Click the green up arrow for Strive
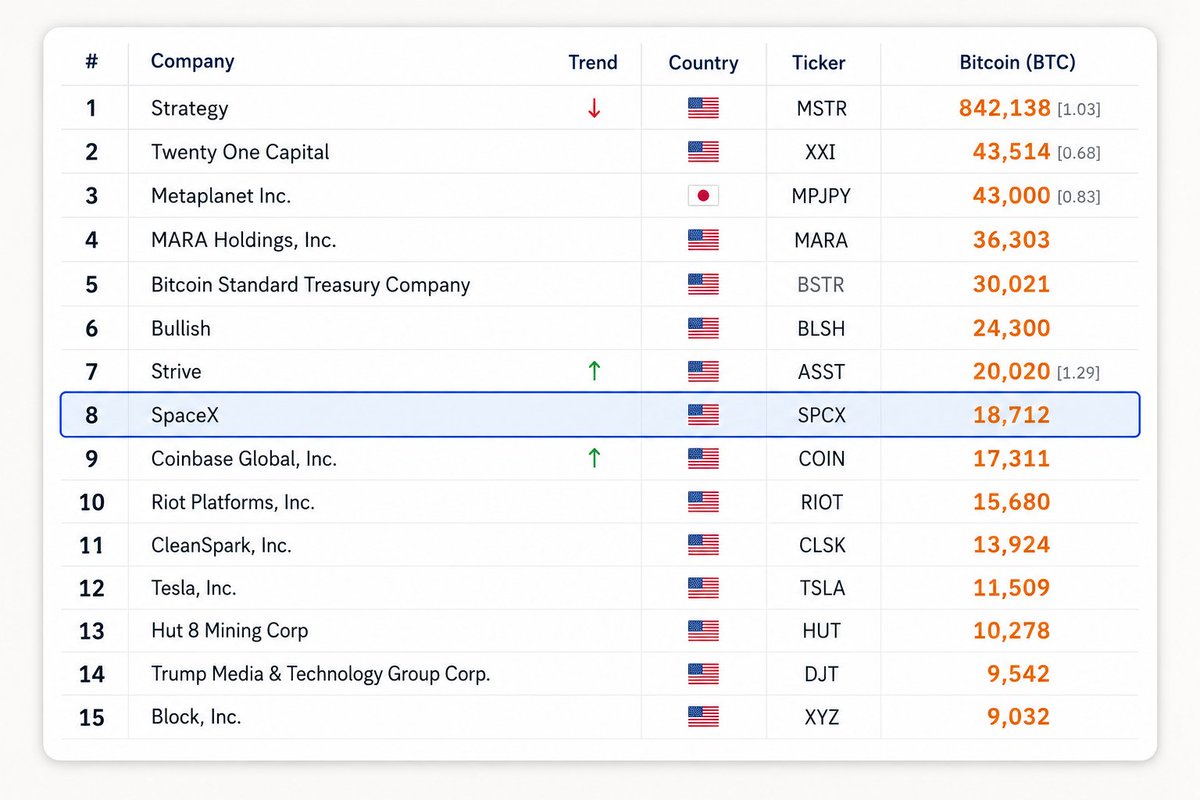Viewport: 1200px width, 800px height. (x=594, y=372)
